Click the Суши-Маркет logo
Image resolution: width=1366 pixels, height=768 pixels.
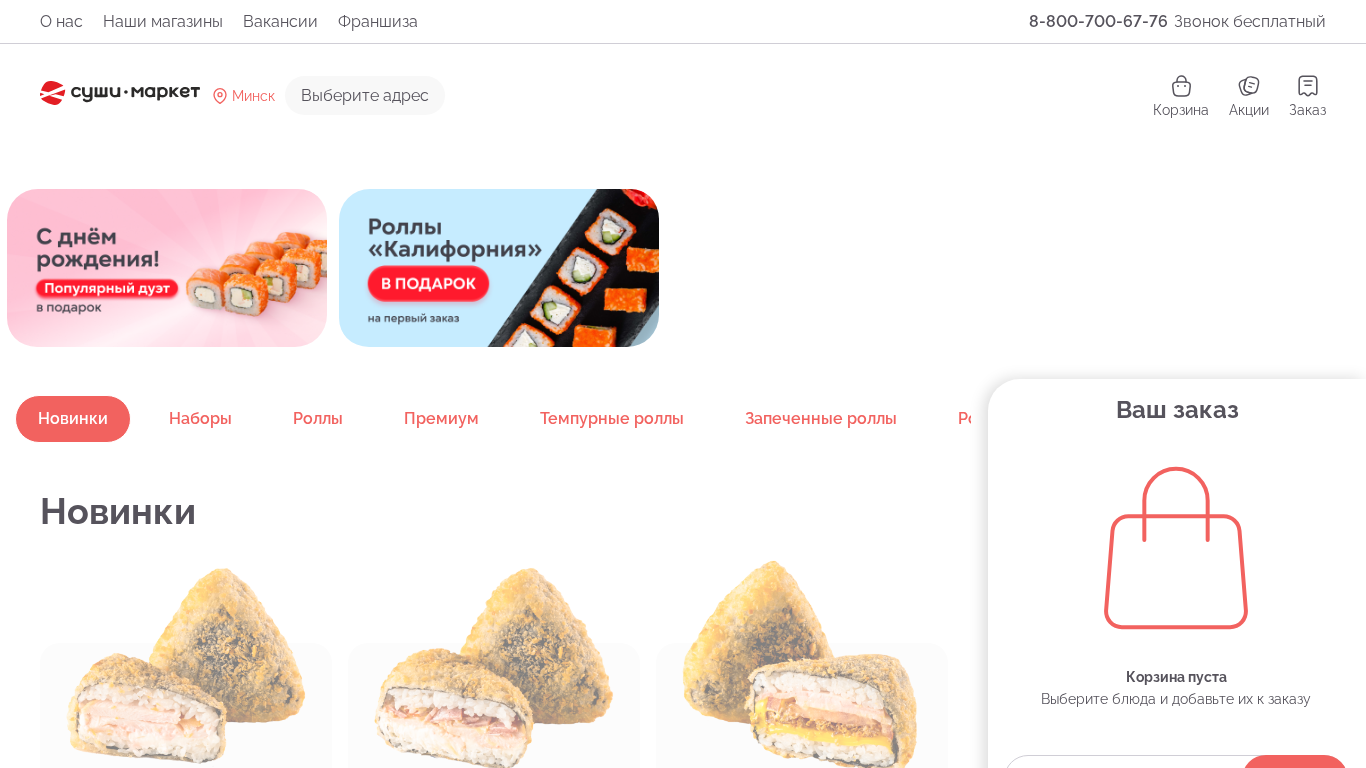(120, 93)
